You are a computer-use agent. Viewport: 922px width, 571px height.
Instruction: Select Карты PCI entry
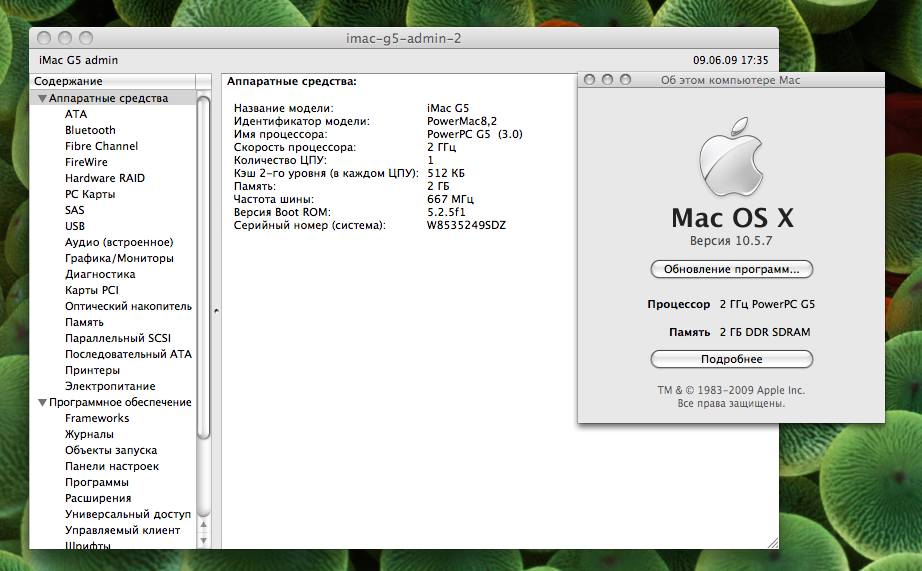pos(92,290)
